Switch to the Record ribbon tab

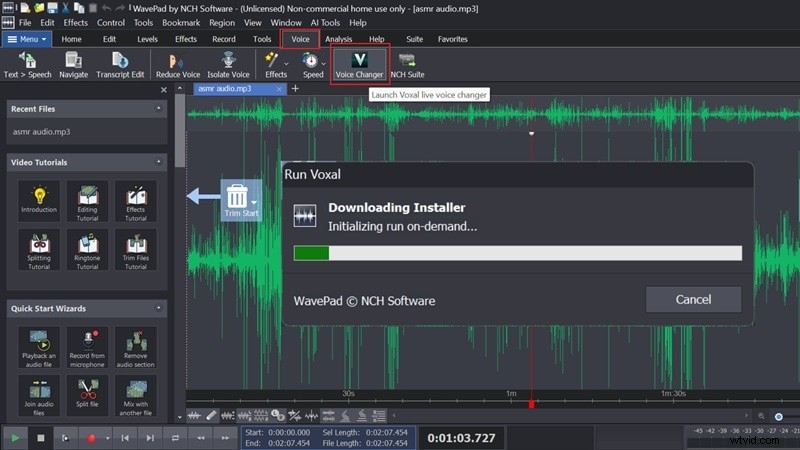pos(223,39)
